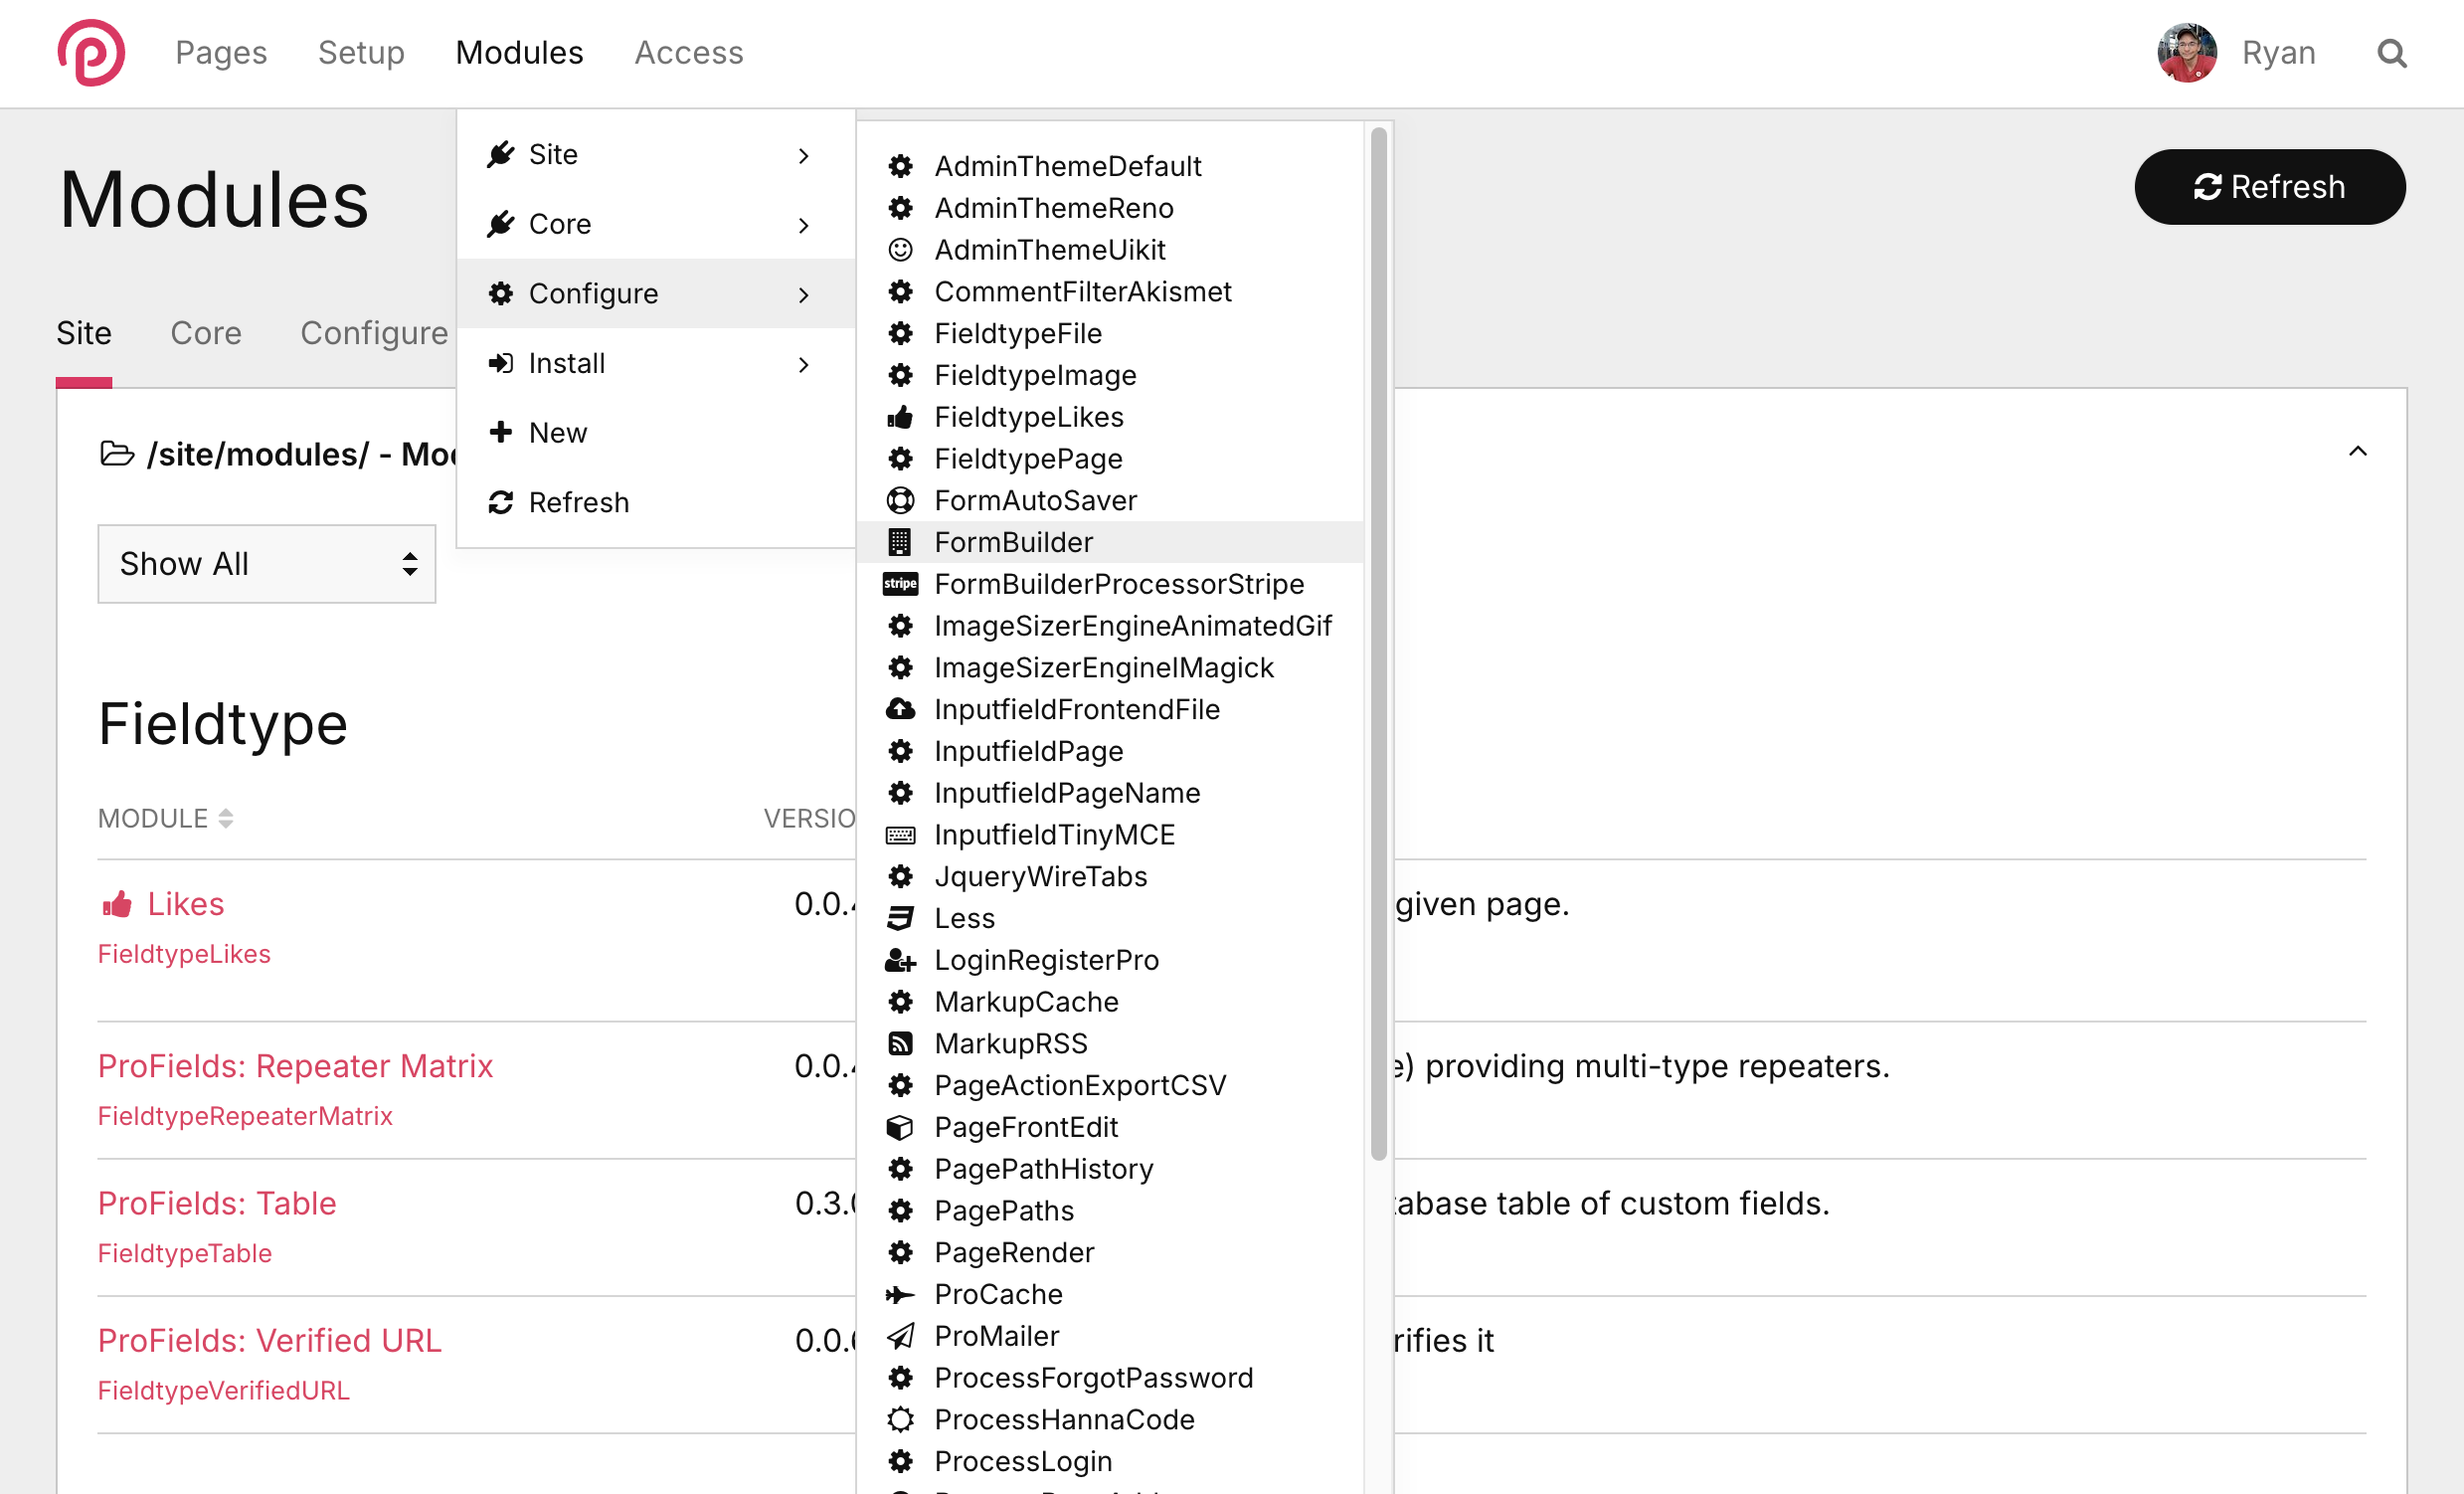Click Ryan's profile avatar
This screenshot has height=1494, width=2464.
2186,52
